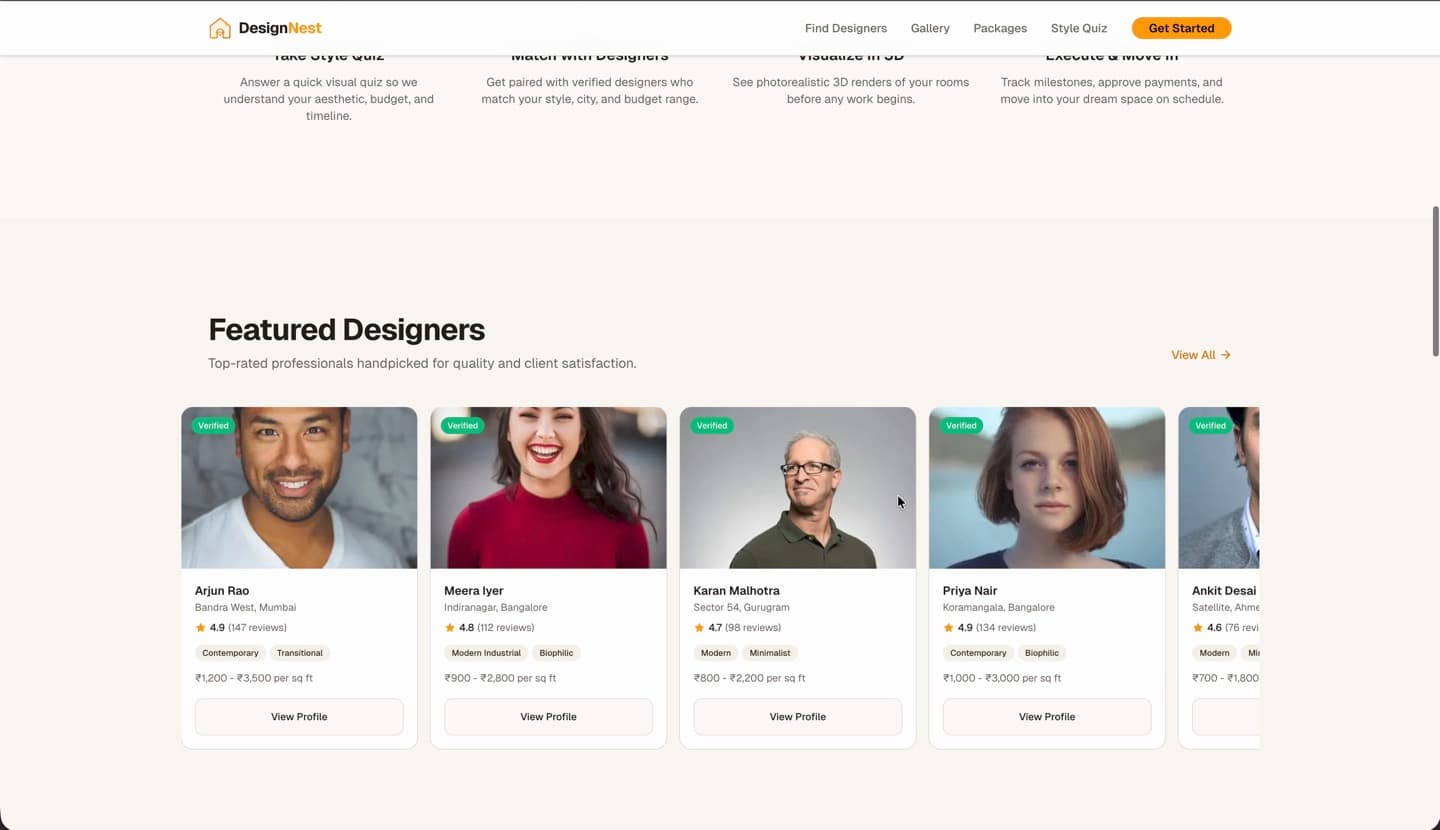This screenshot has width=1440, height=830.
Task: Select the Transitional tag on Arjun Rao's card
Action: tap(300, 653)
